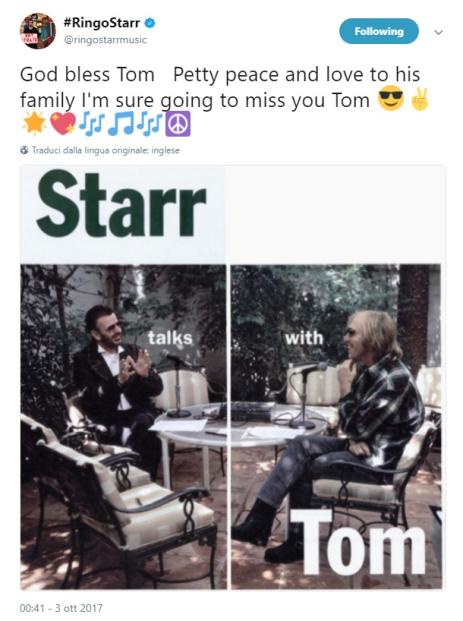Open the @ringostarrmusic handle link
Viewport: 463px width, 621px height.
105,40
